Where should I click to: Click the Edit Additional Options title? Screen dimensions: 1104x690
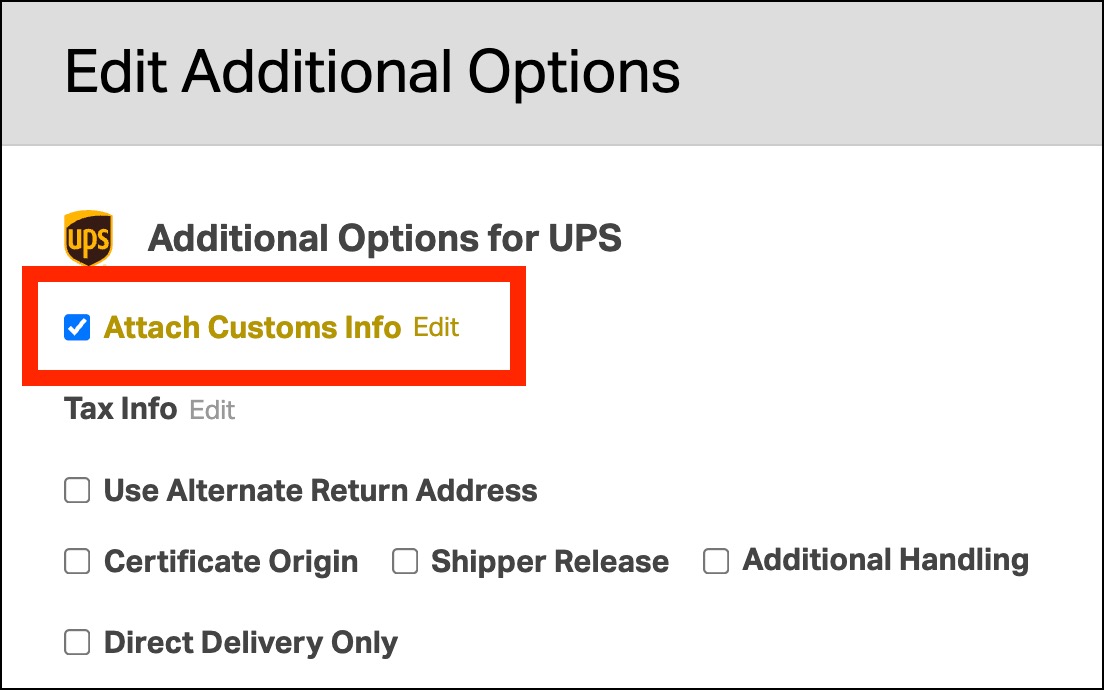[x=372, y=72]
